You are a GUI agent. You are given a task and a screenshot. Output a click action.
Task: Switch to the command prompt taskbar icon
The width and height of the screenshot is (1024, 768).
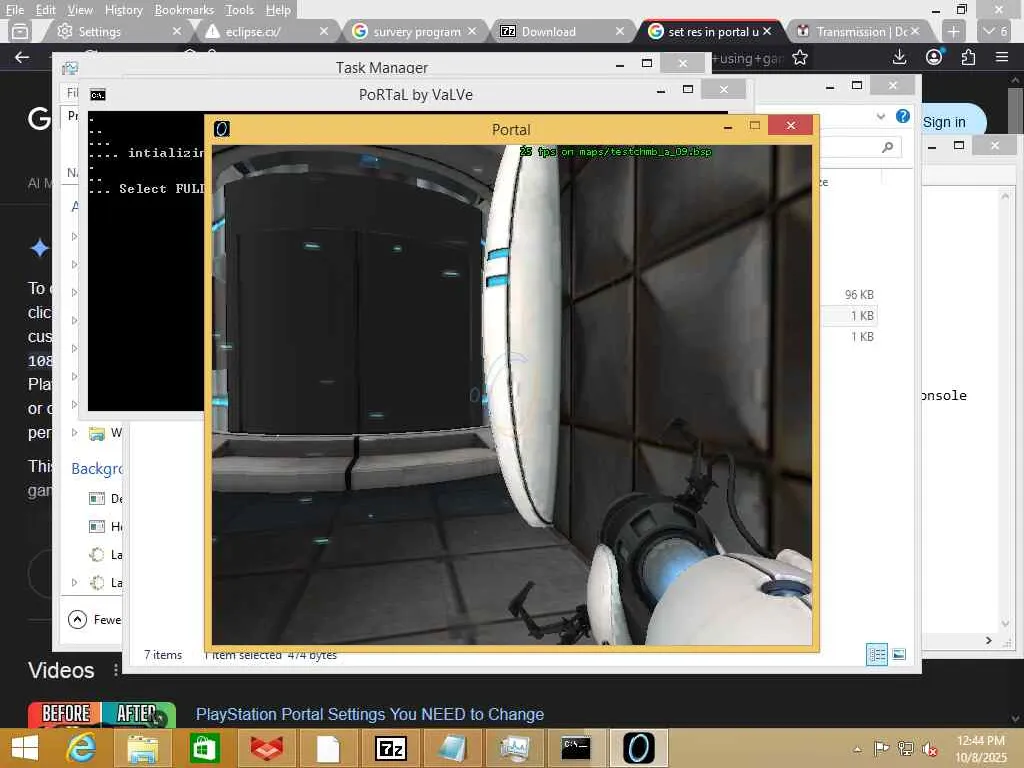[576, 748]
